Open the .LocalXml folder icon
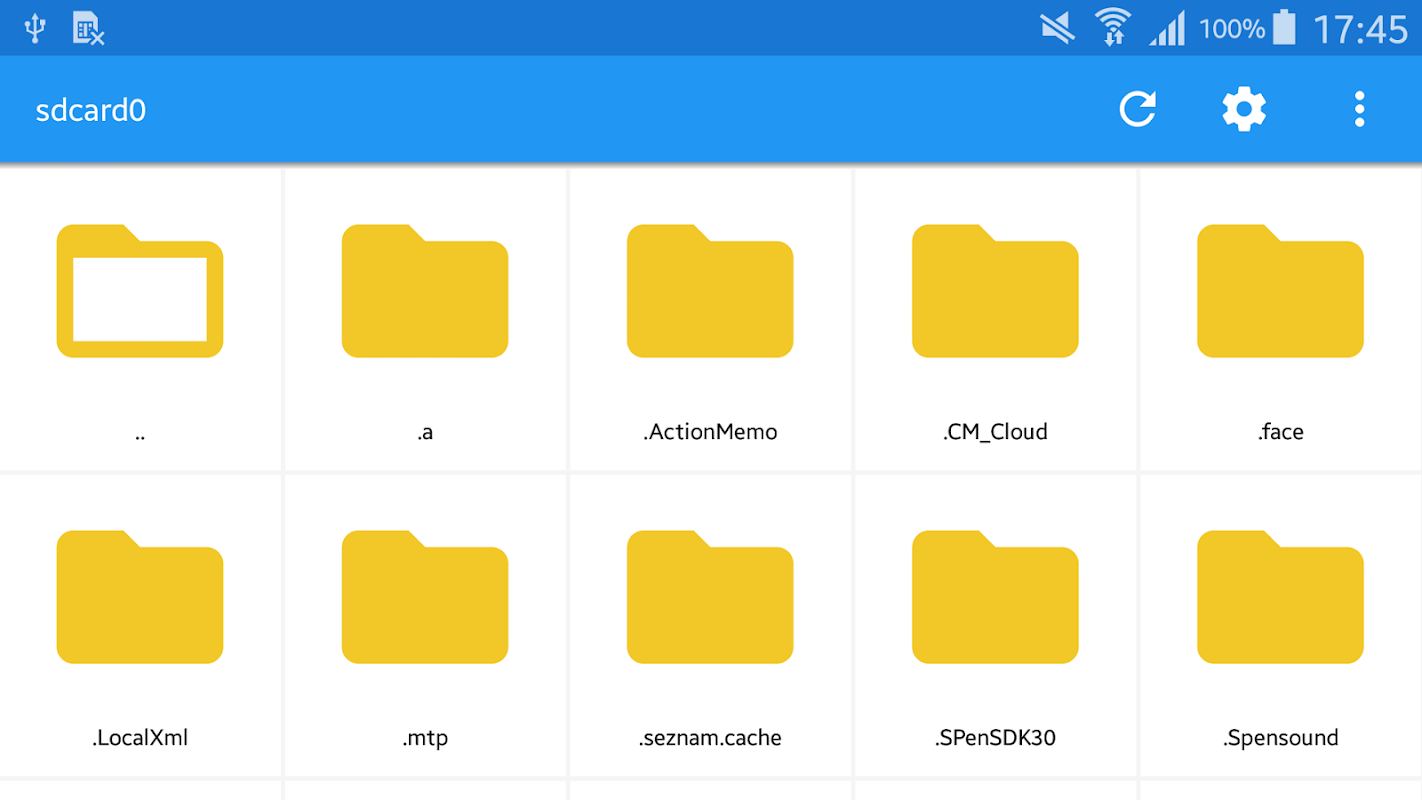1422x800 pixels. tap(140, 597)
